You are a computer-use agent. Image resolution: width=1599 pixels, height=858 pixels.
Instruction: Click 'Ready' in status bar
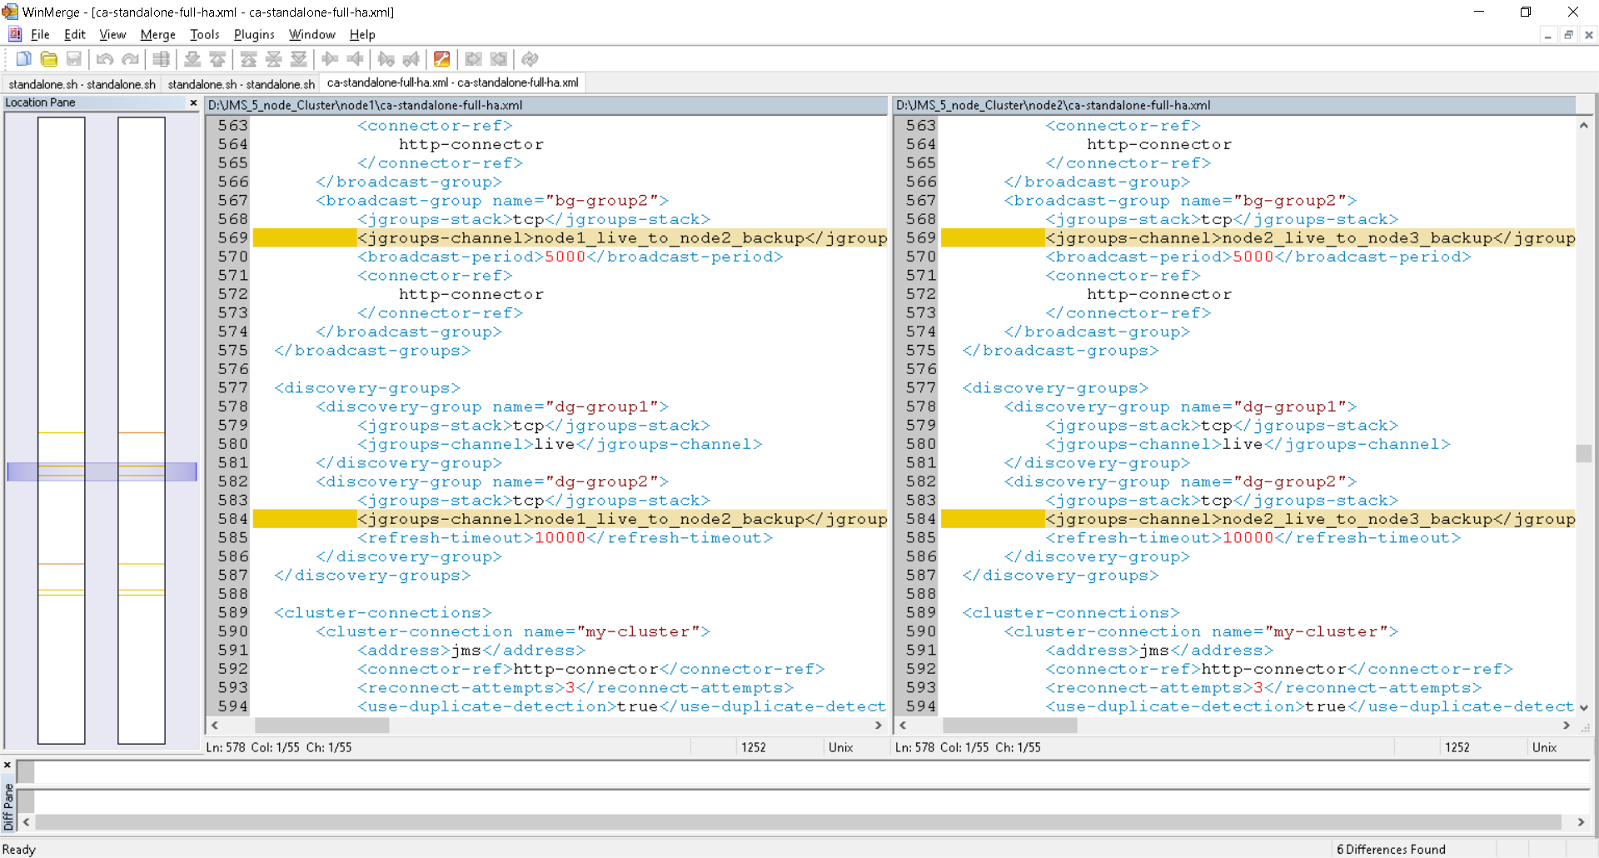coord(19,850)
